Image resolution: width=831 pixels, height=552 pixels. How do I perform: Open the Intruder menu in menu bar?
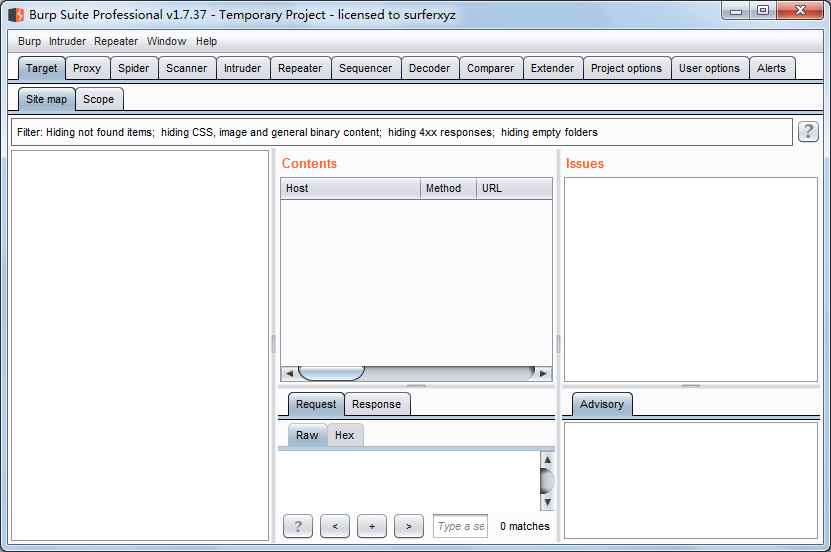67,41
